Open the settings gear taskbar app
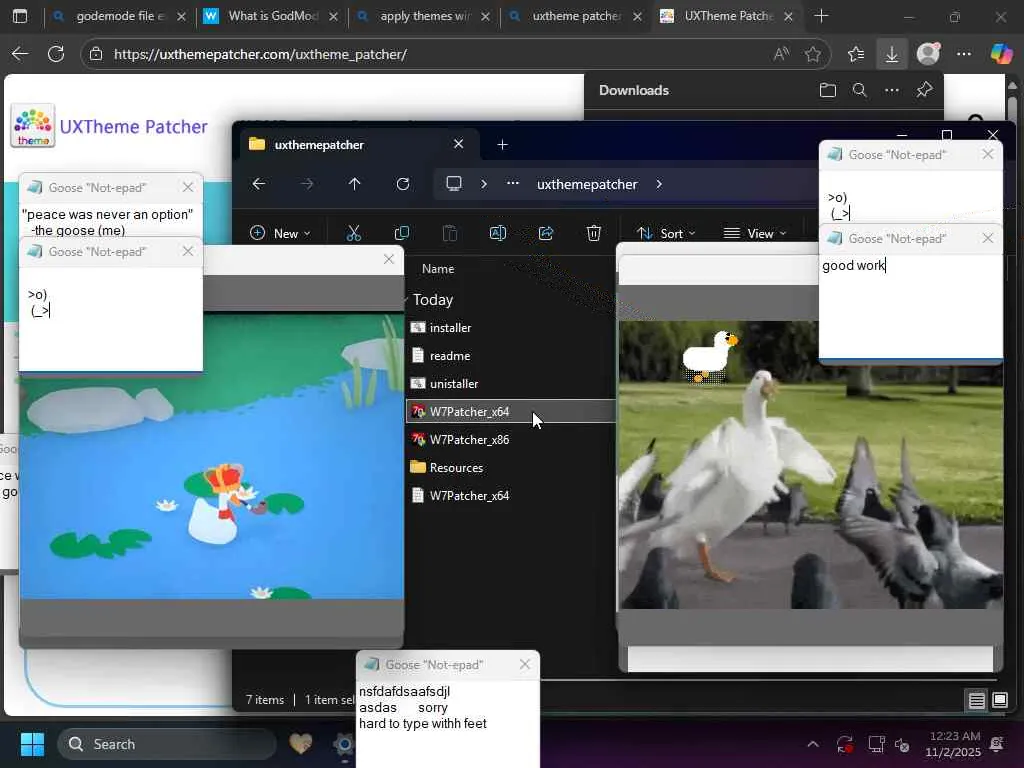 click(344, 744)
